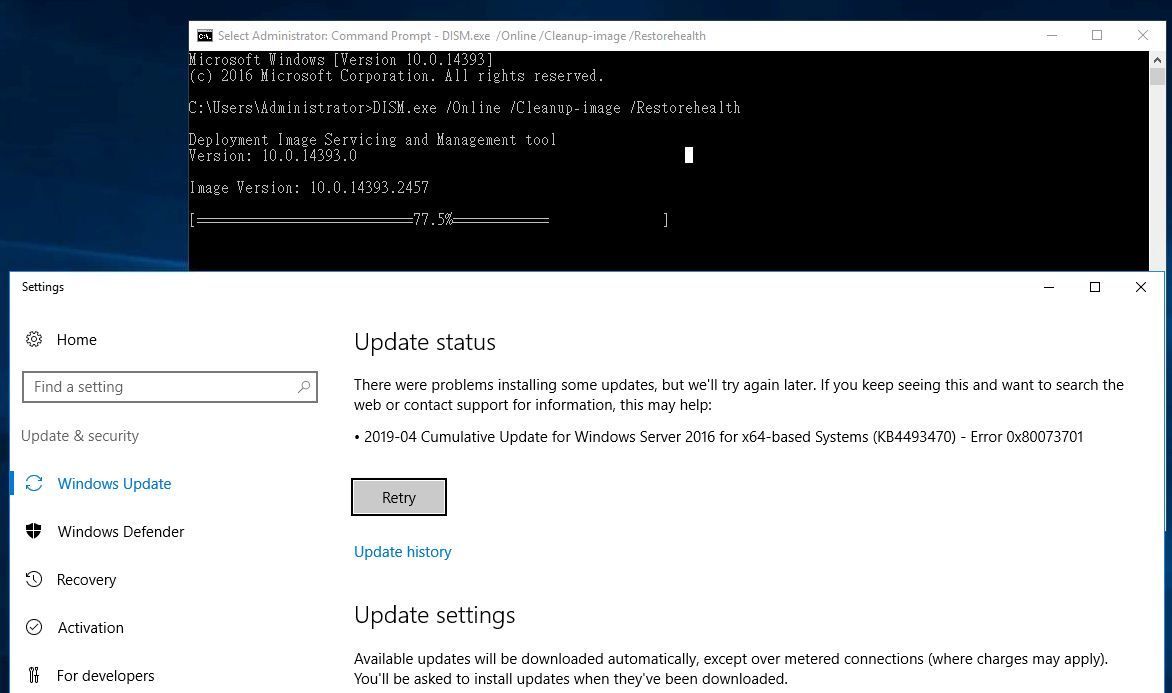
Task: Select the For developers icon
Action: pos(33,675)
